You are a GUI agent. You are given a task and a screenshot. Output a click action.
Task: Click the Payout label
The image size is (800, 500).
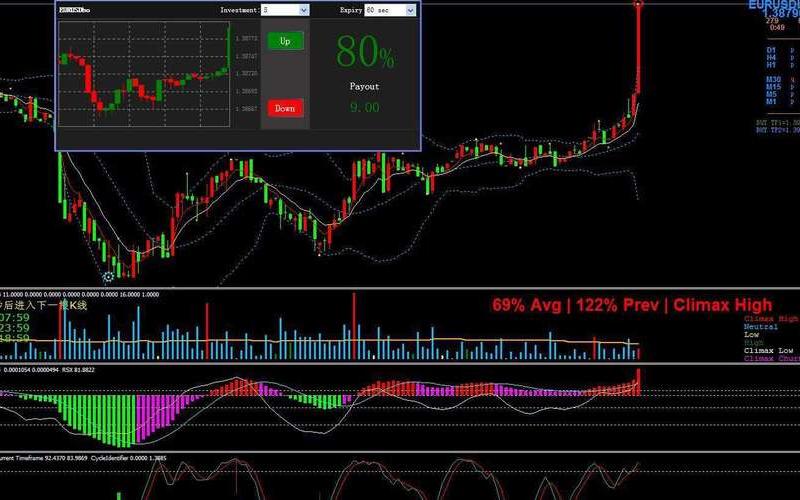[364, 87]
